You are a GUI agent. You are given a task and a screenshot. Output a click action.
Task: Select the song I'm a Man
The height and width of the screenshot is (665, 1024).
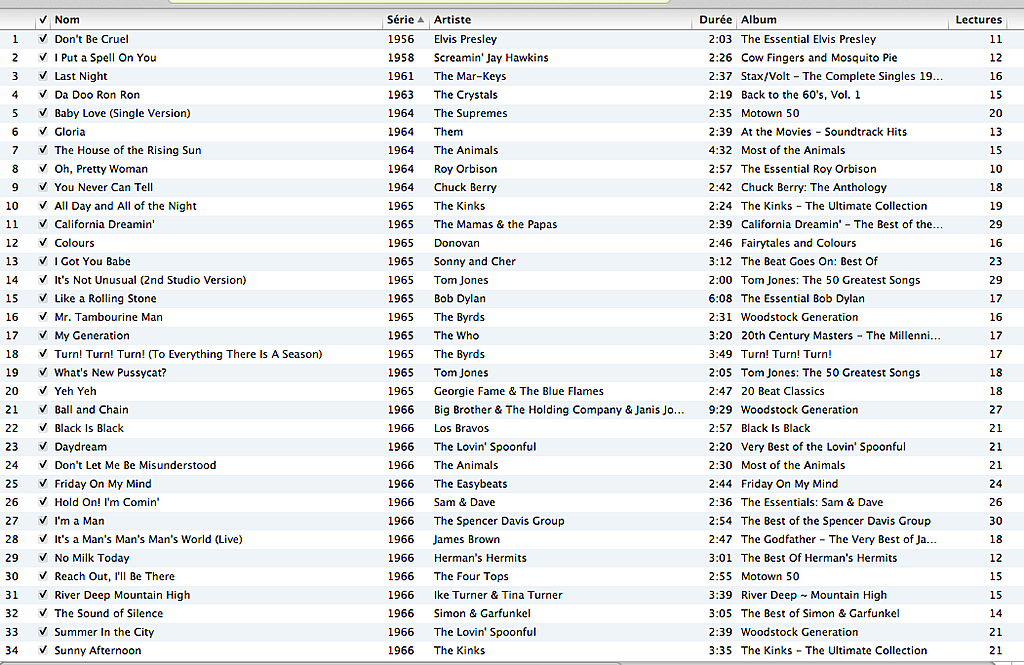click(79, 521)
